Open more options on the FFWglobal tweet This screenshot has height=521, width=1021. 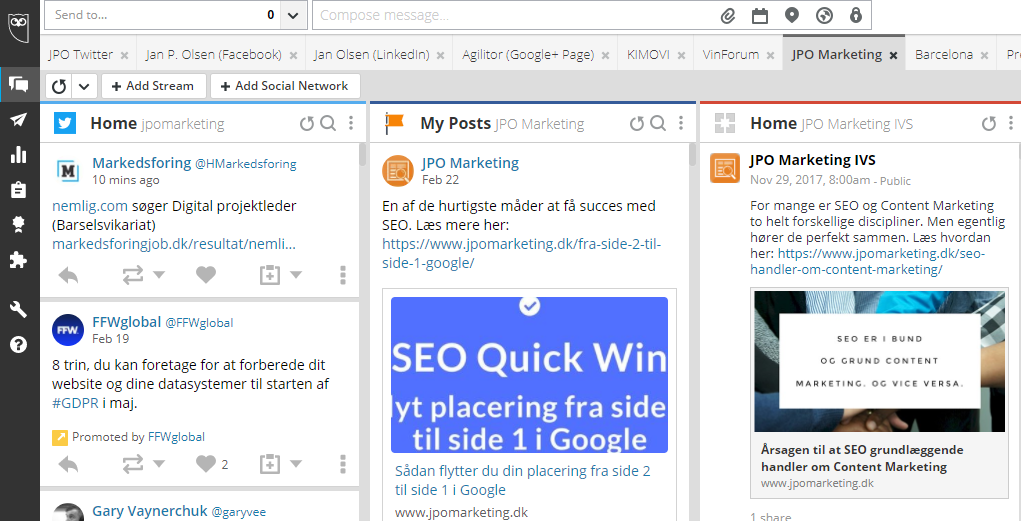pyautogui.click(x=343, y=464)
